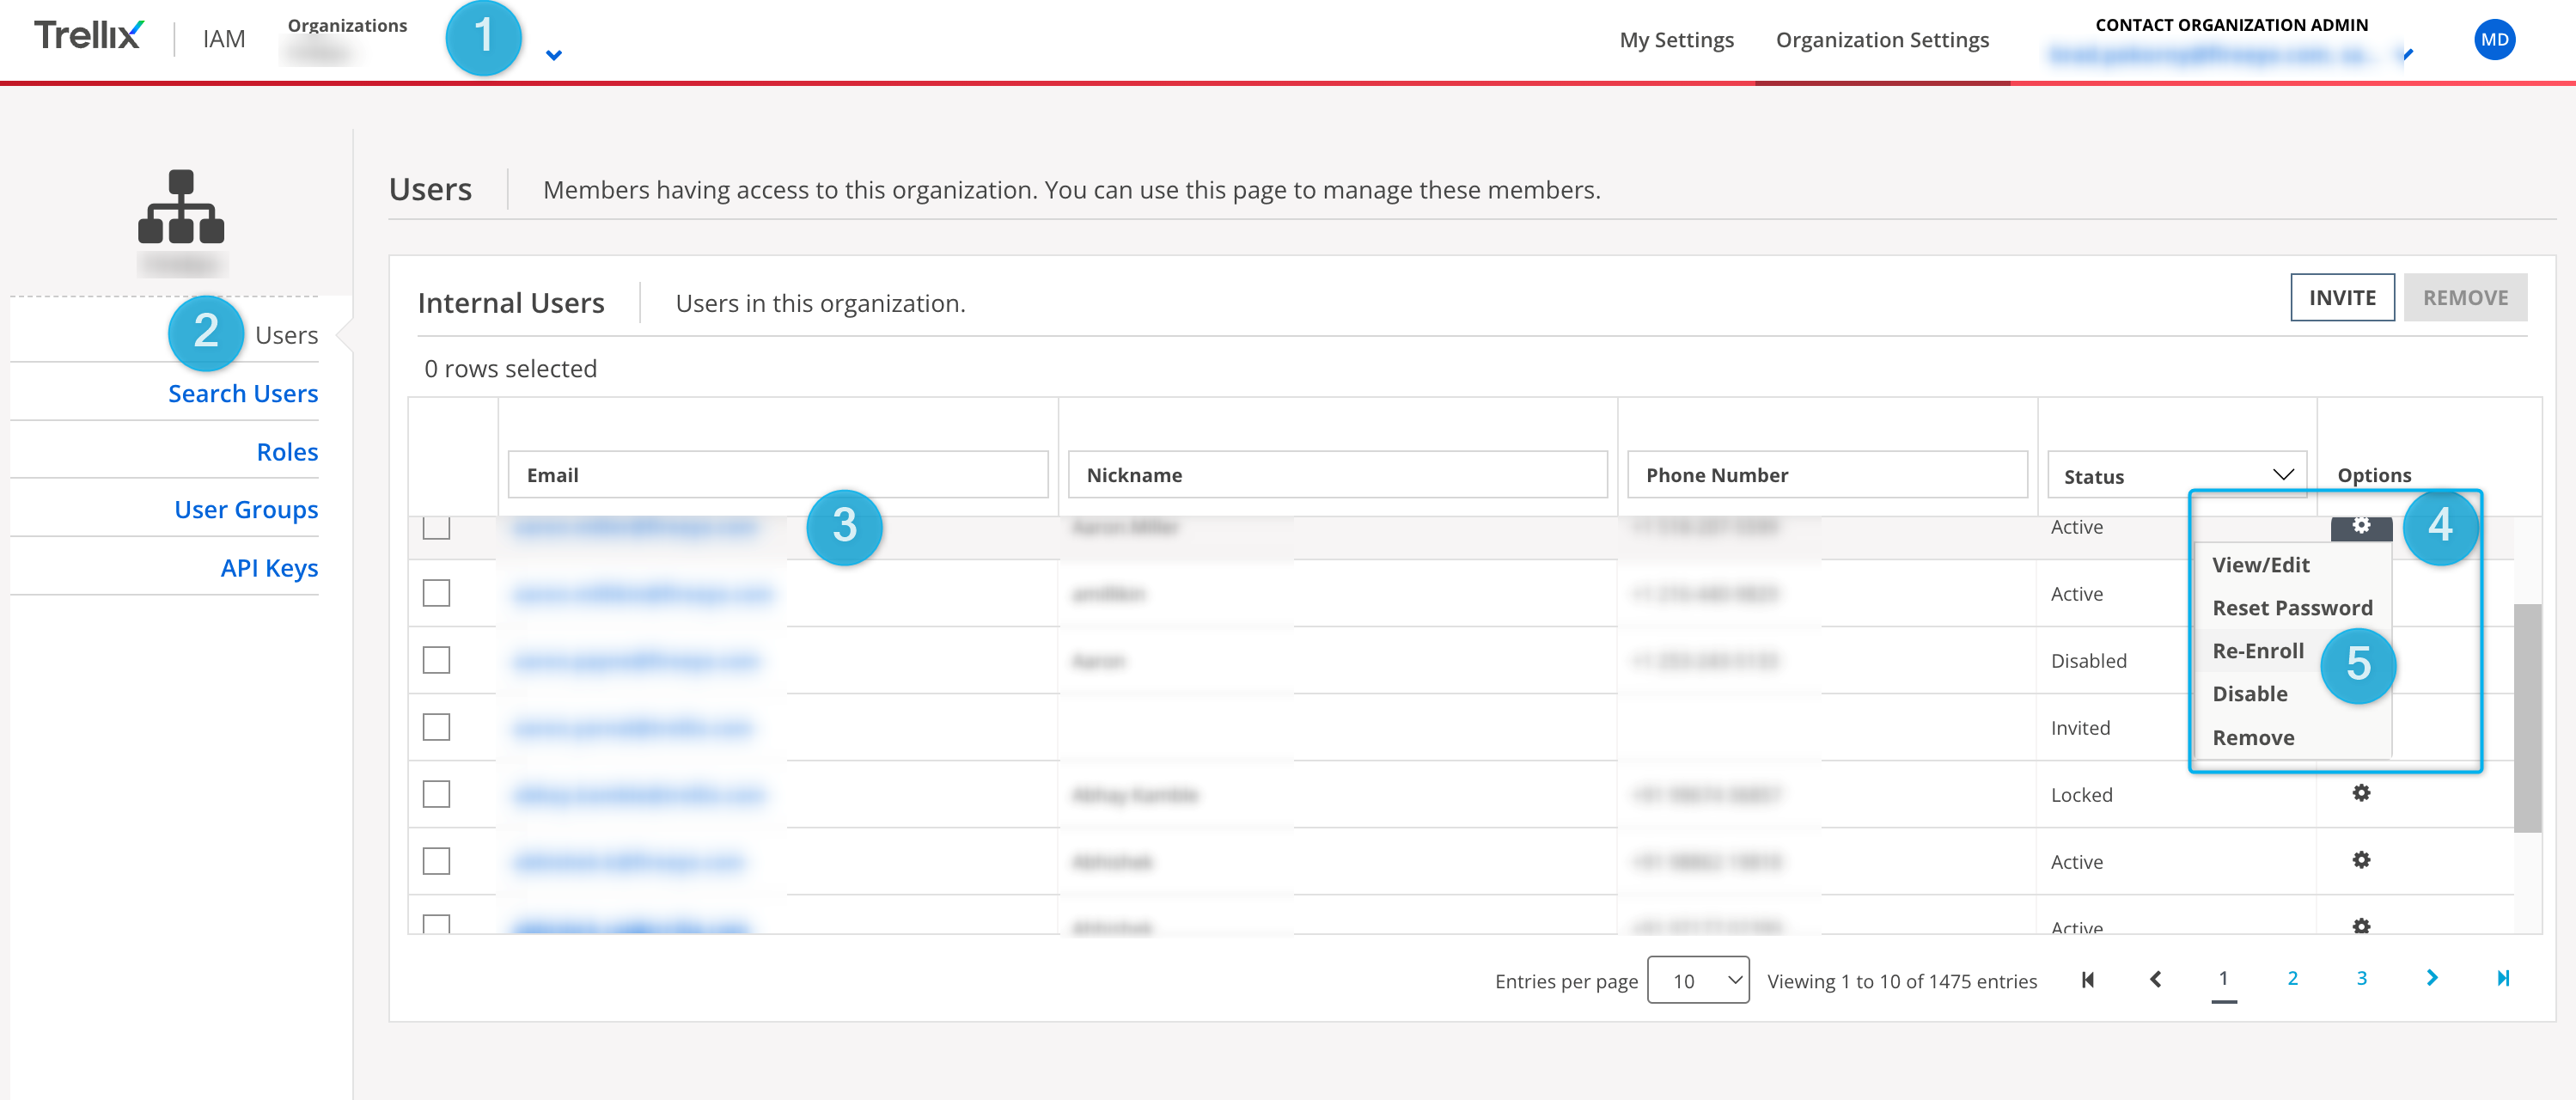Change the Entries per page dropdown
Viewport: 2576px width, 1100px height.
pyautogui.click(x=1698, y=980)
